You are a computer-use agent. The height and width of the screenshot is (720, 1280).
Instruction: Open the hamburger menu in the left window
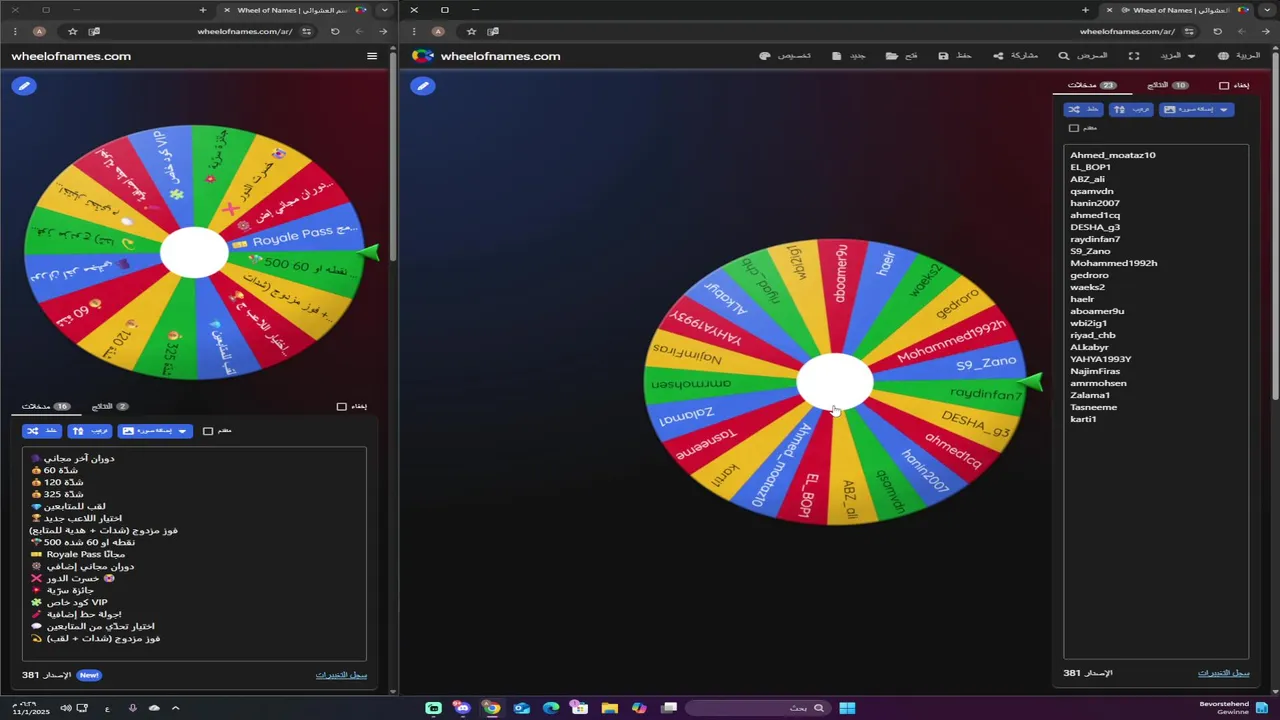tap(372, 56)
